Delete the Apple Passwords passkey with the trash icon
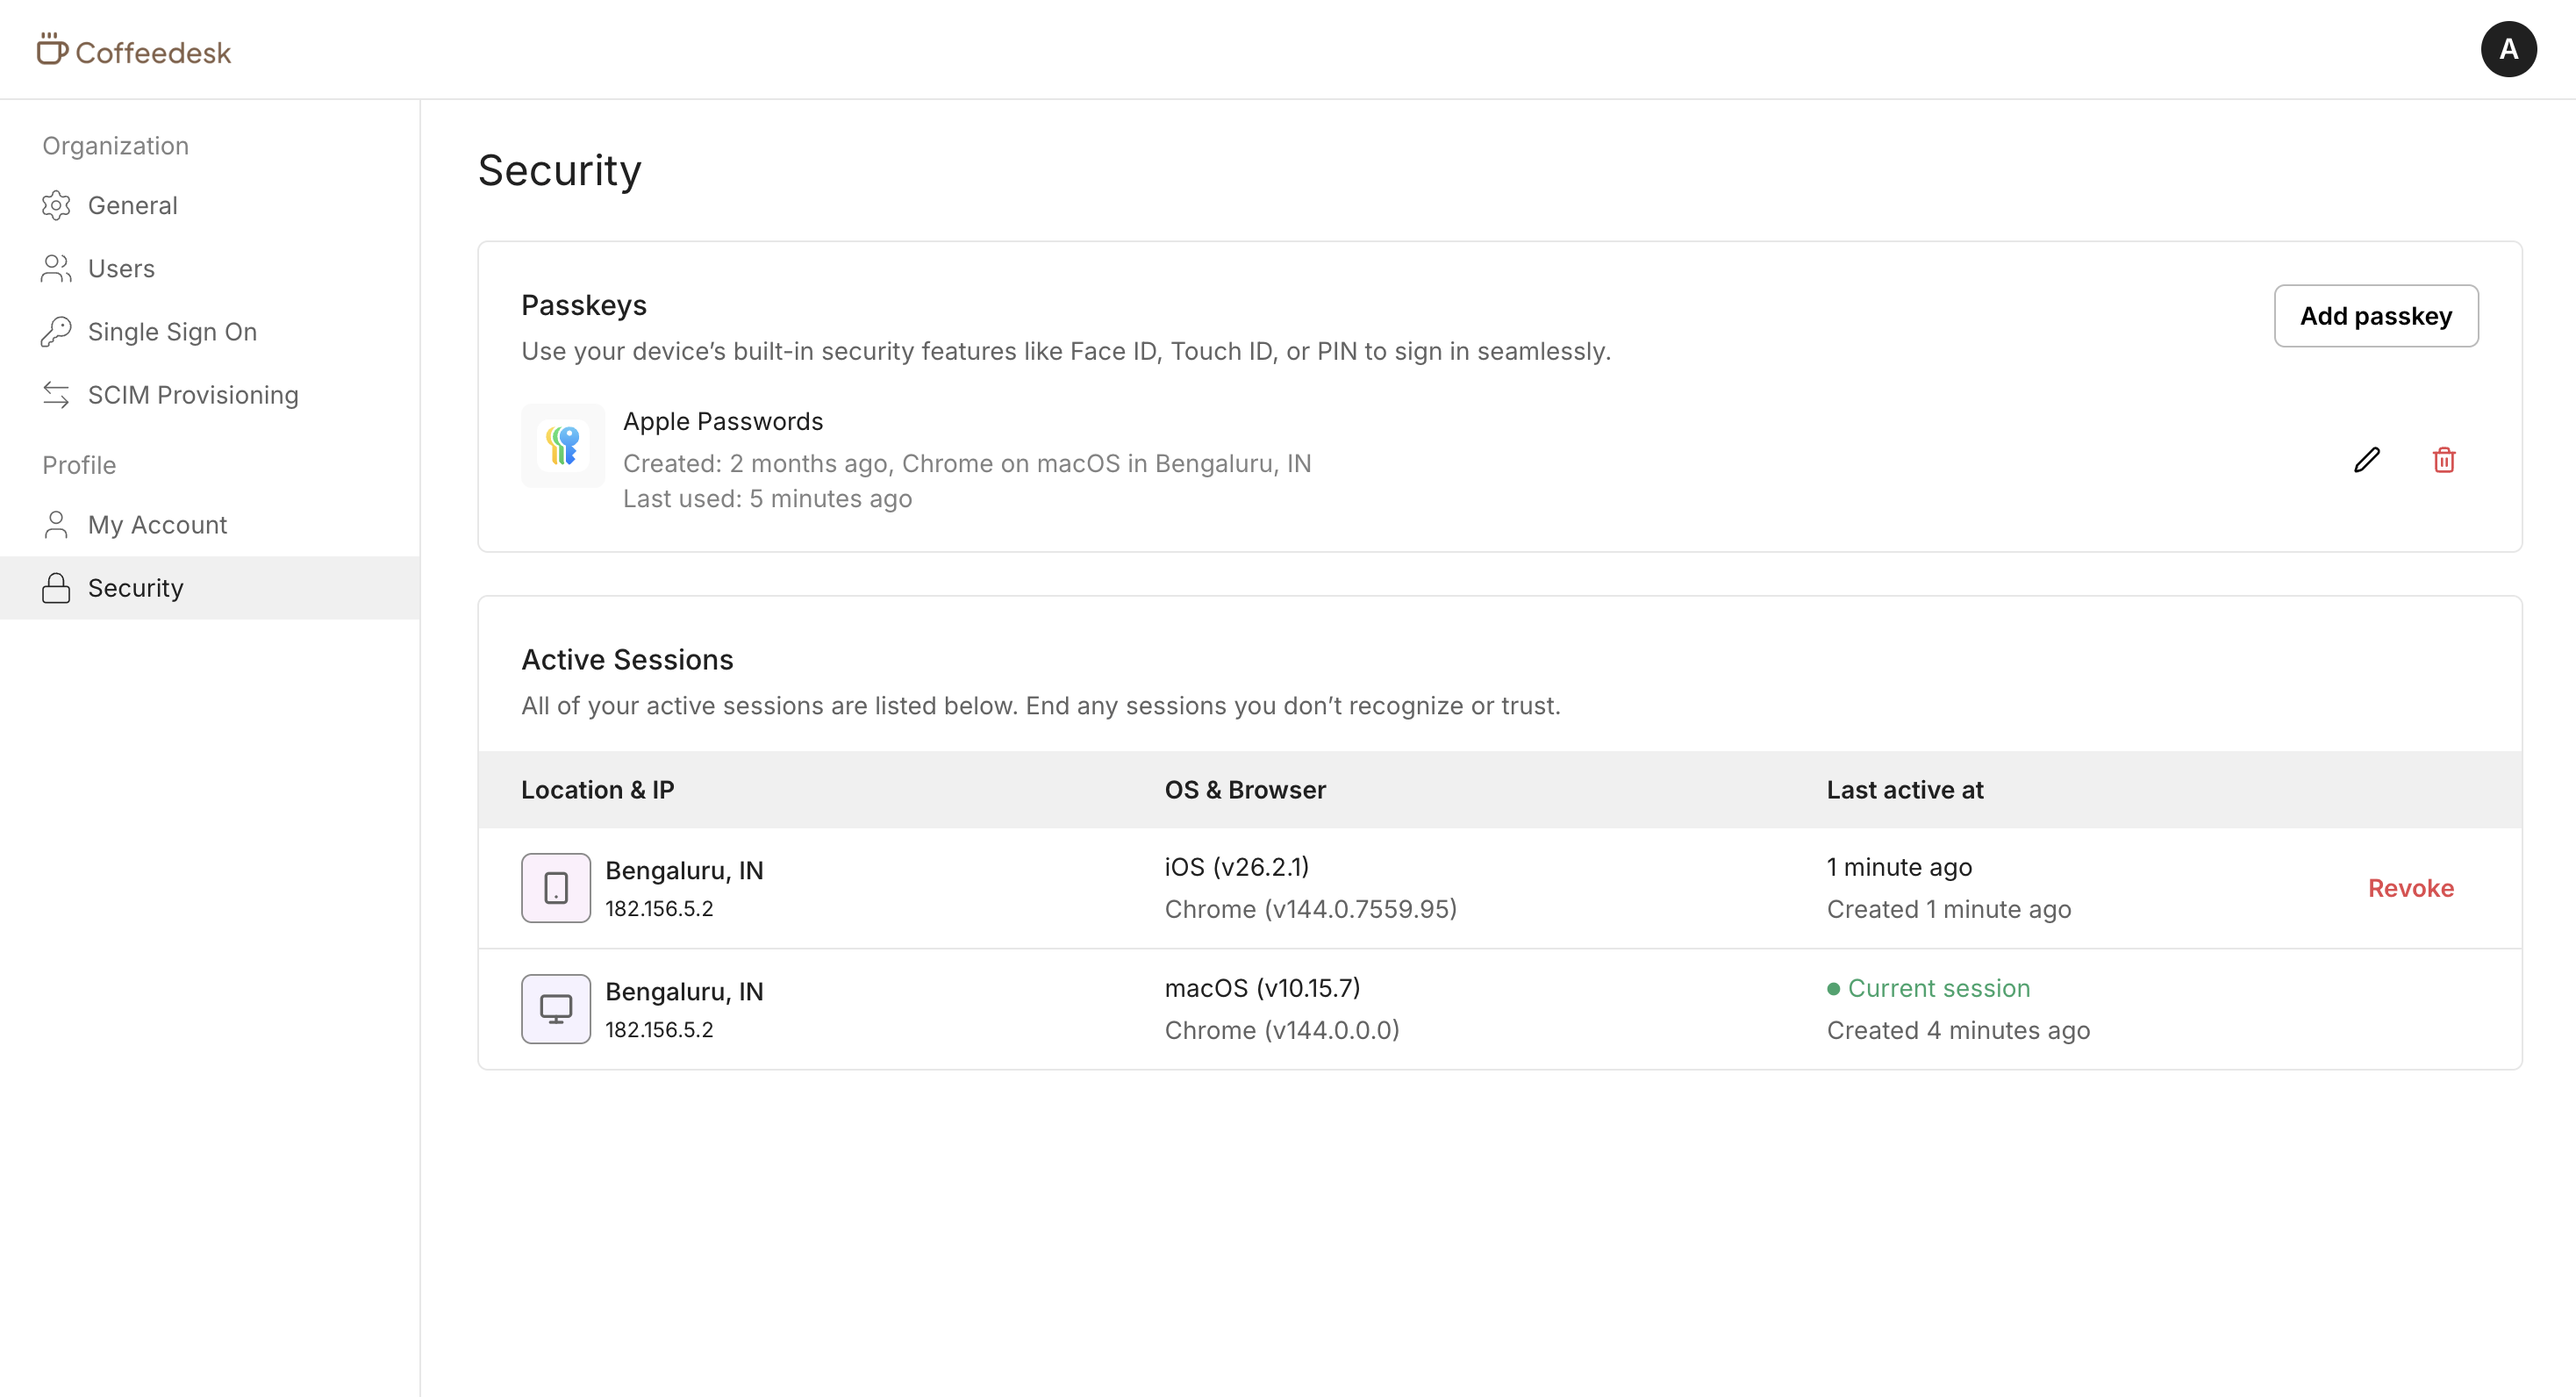2576x1397 pixels. point(2443,460)
